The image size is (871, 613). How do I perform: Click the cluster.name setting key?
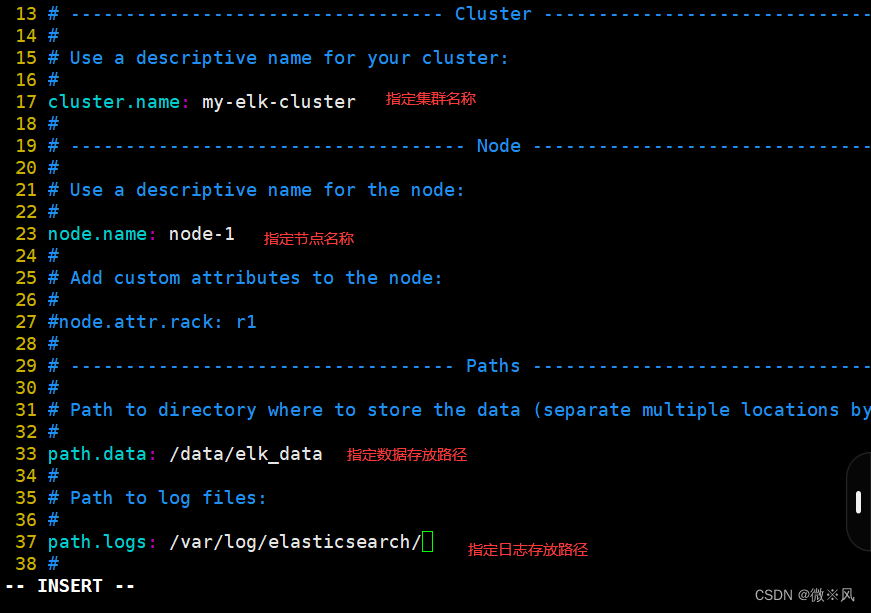[x=113, y=102]
